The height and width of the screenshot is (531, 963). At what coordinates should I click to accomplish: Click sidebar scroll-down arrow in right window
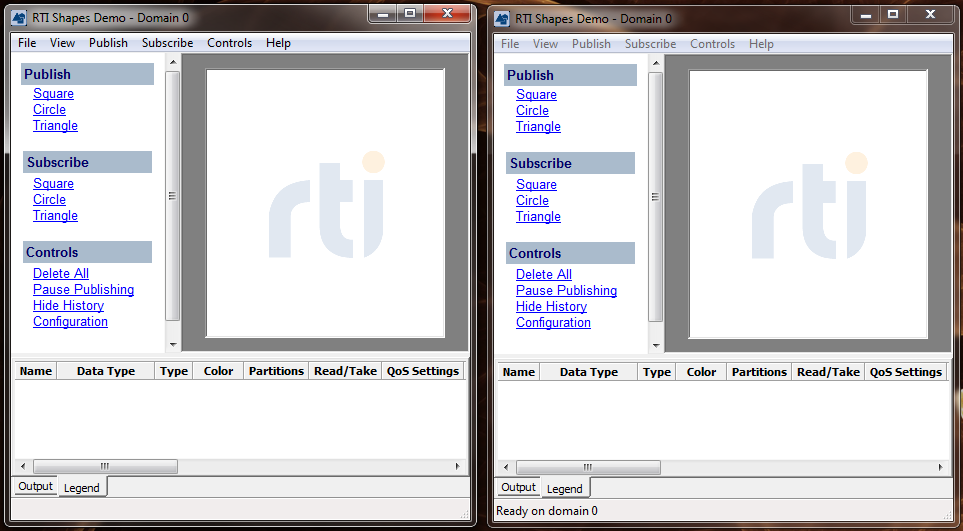click(x=656, y=346)
